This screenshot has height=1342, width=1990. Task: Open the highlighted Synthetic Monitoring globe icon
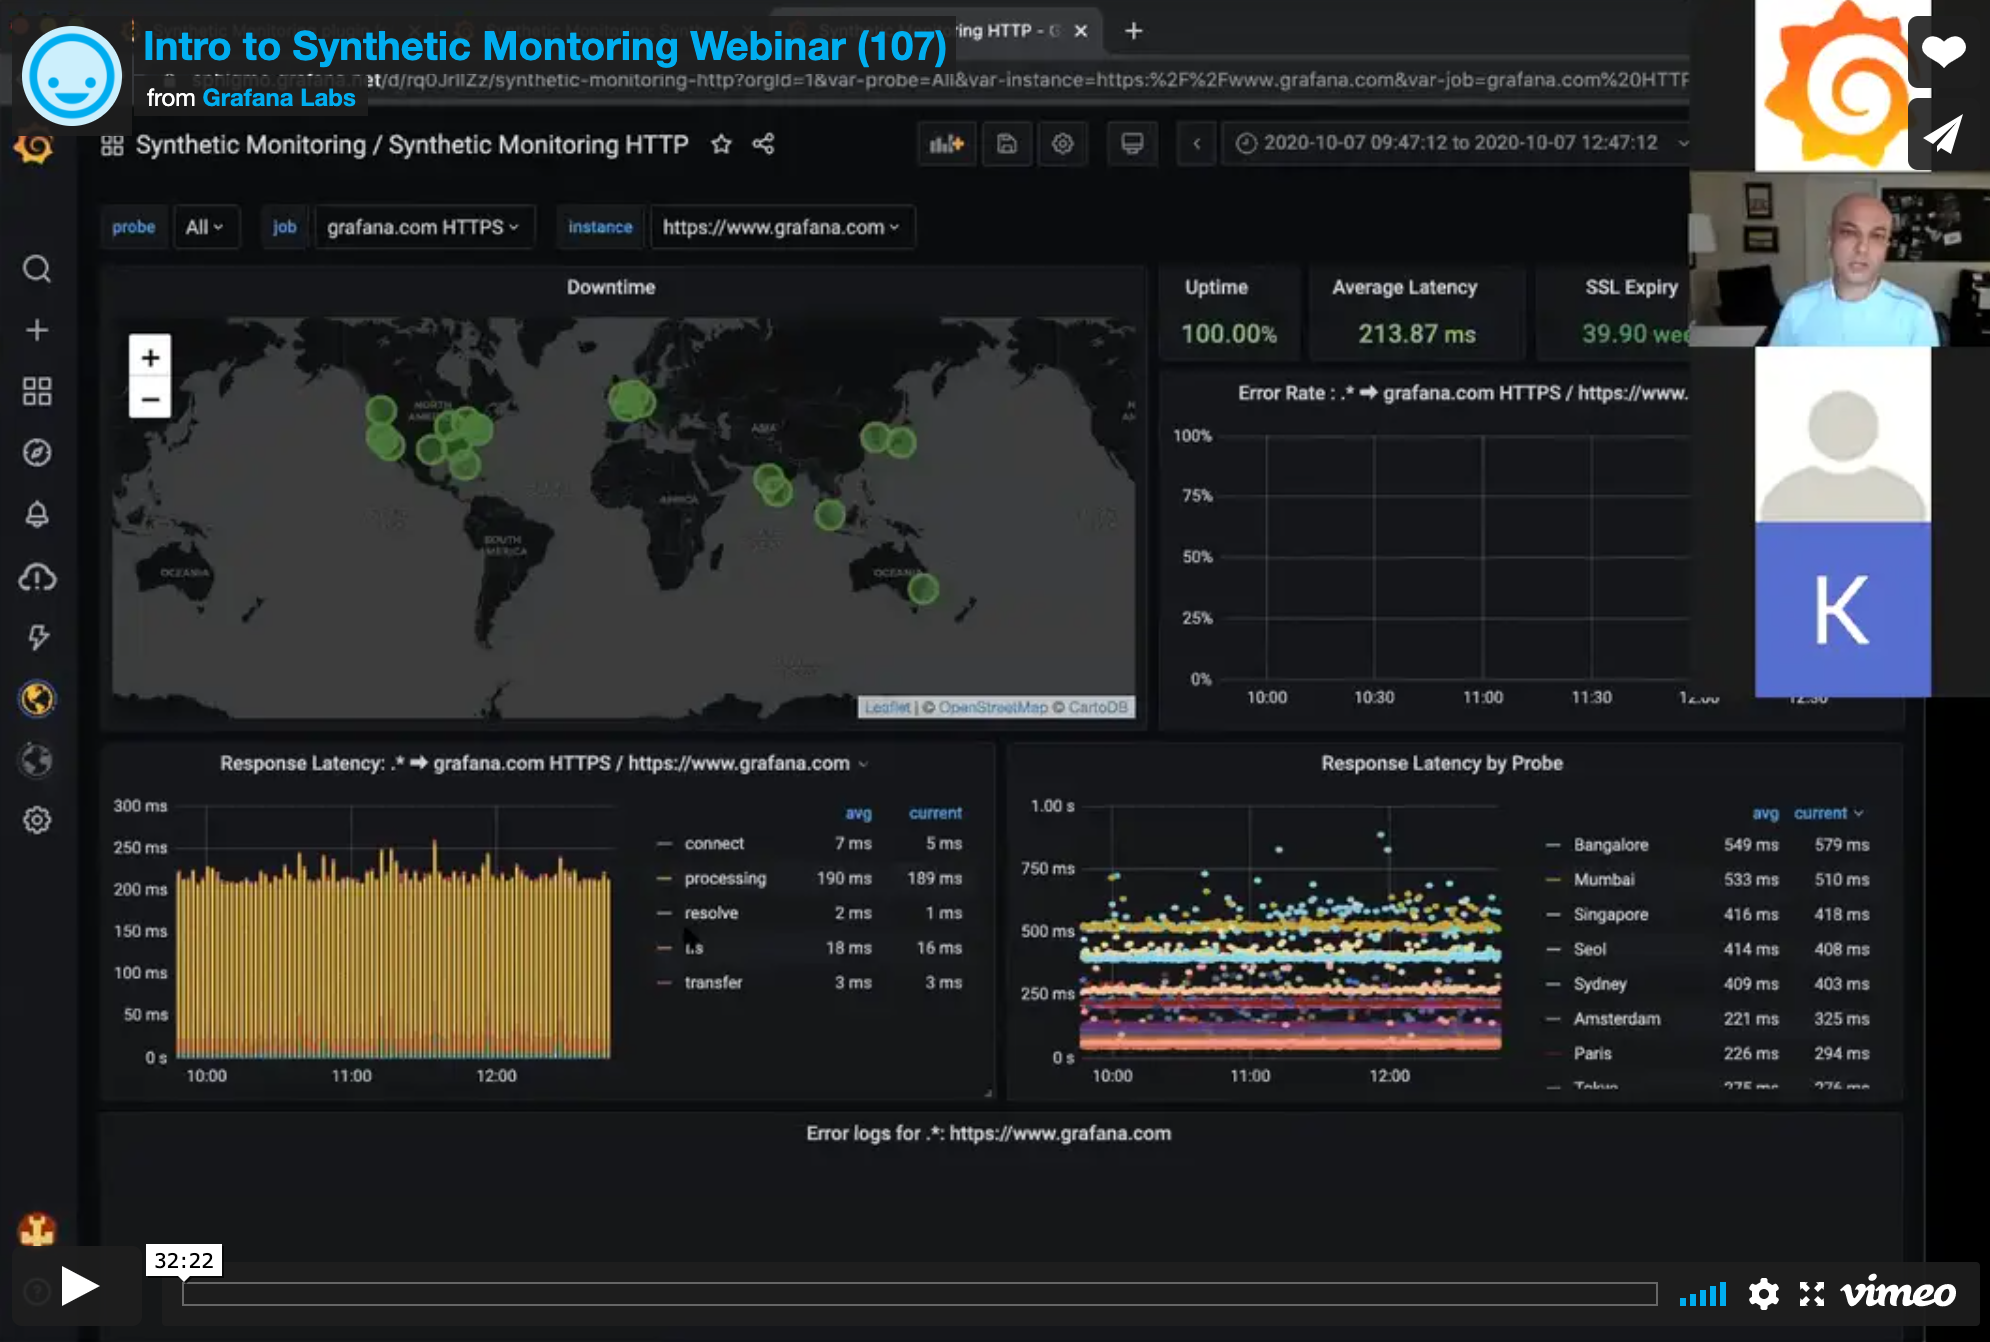tap(38, 698)
